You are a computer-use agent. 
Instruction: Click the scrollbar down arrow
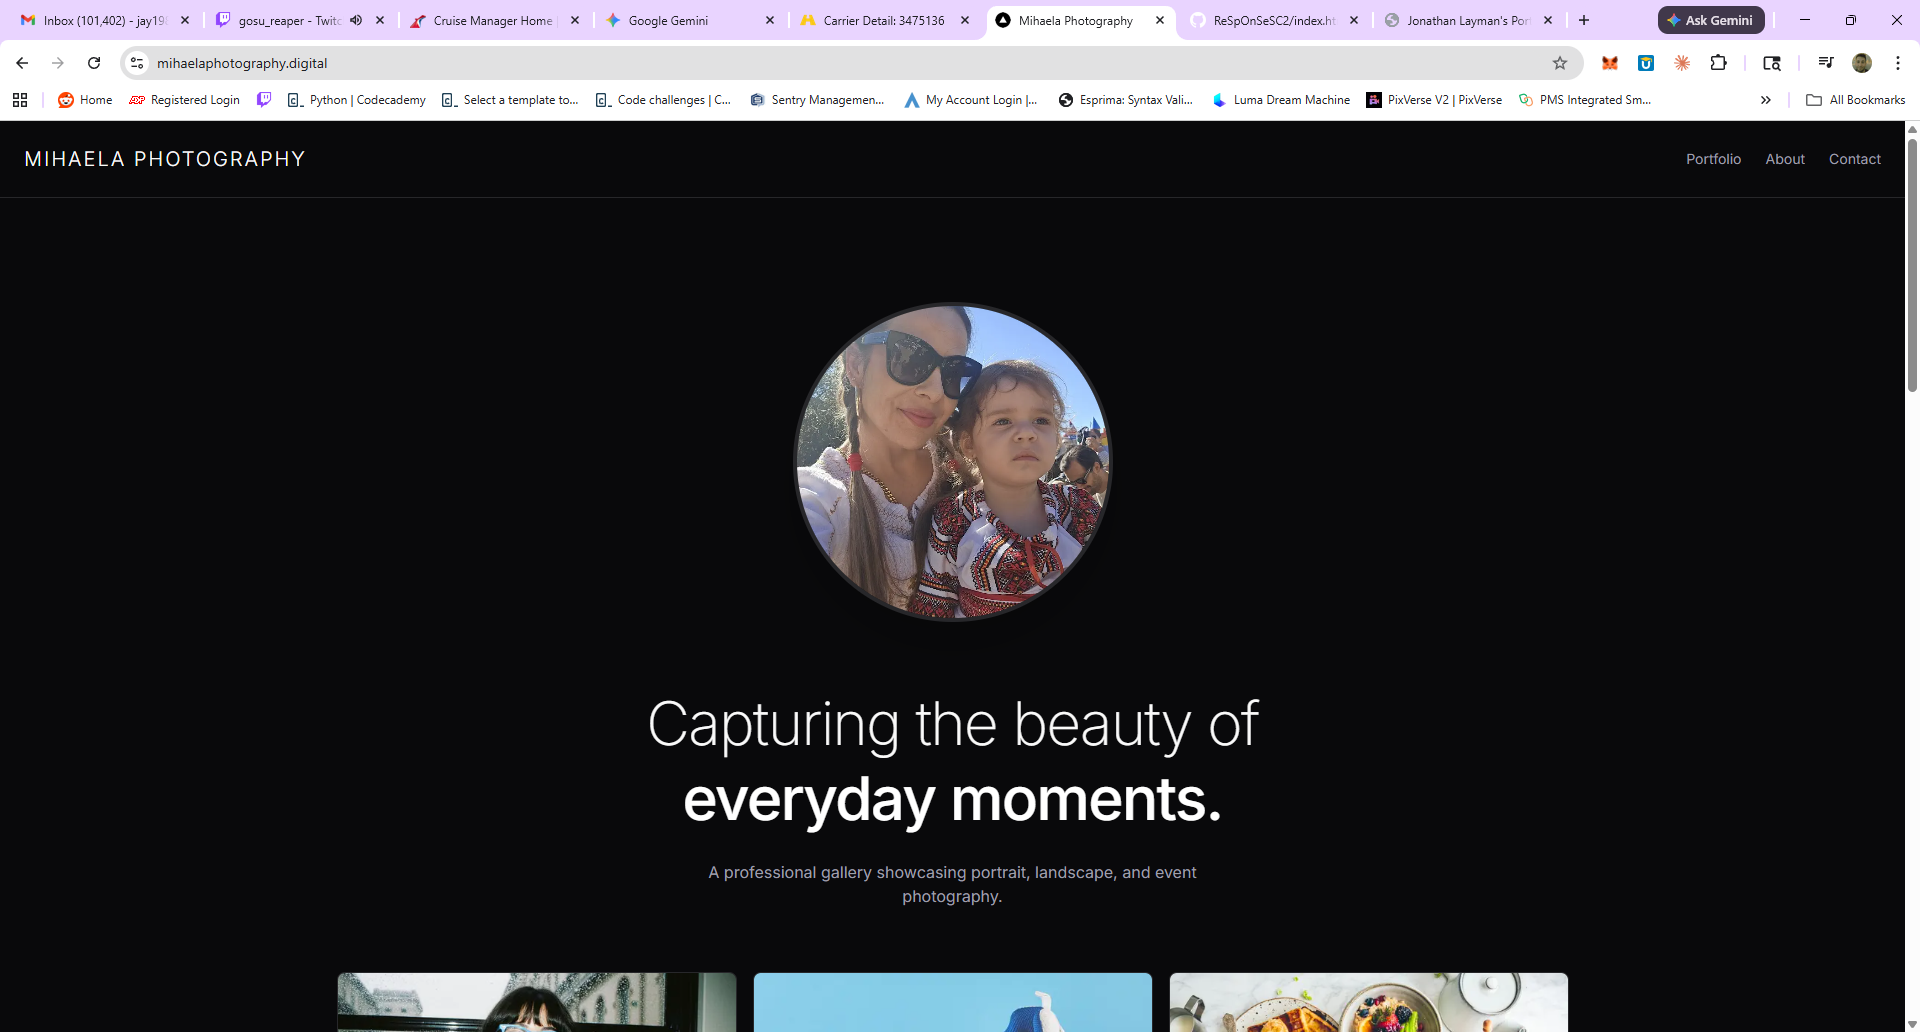[1912, 1024]
